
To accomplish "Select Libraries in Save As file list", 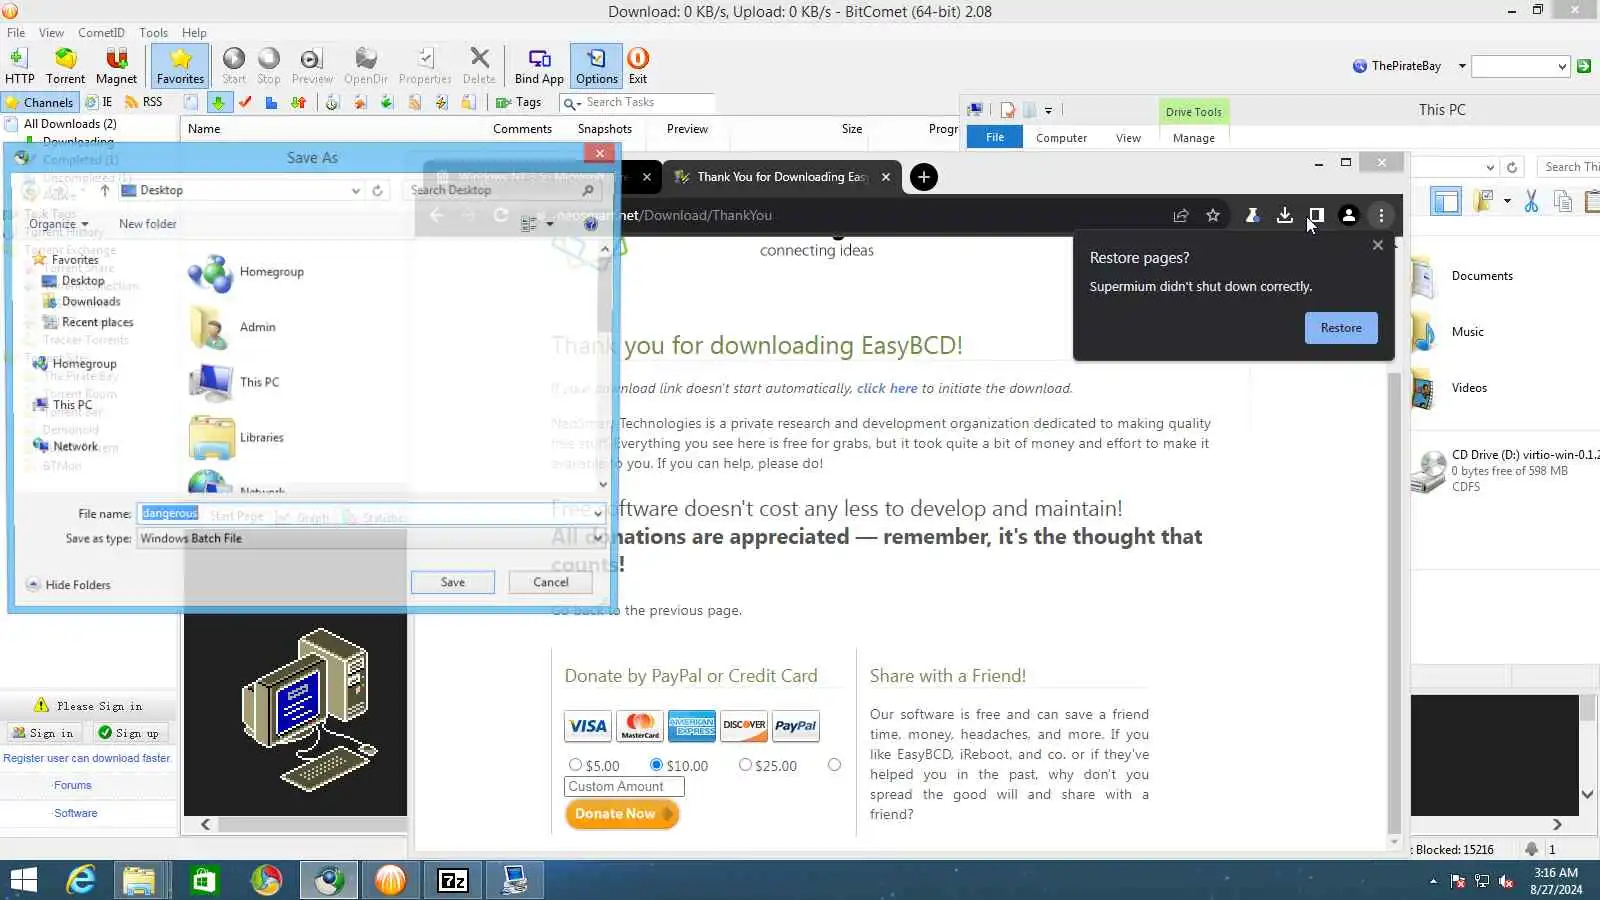I will 237,437.
